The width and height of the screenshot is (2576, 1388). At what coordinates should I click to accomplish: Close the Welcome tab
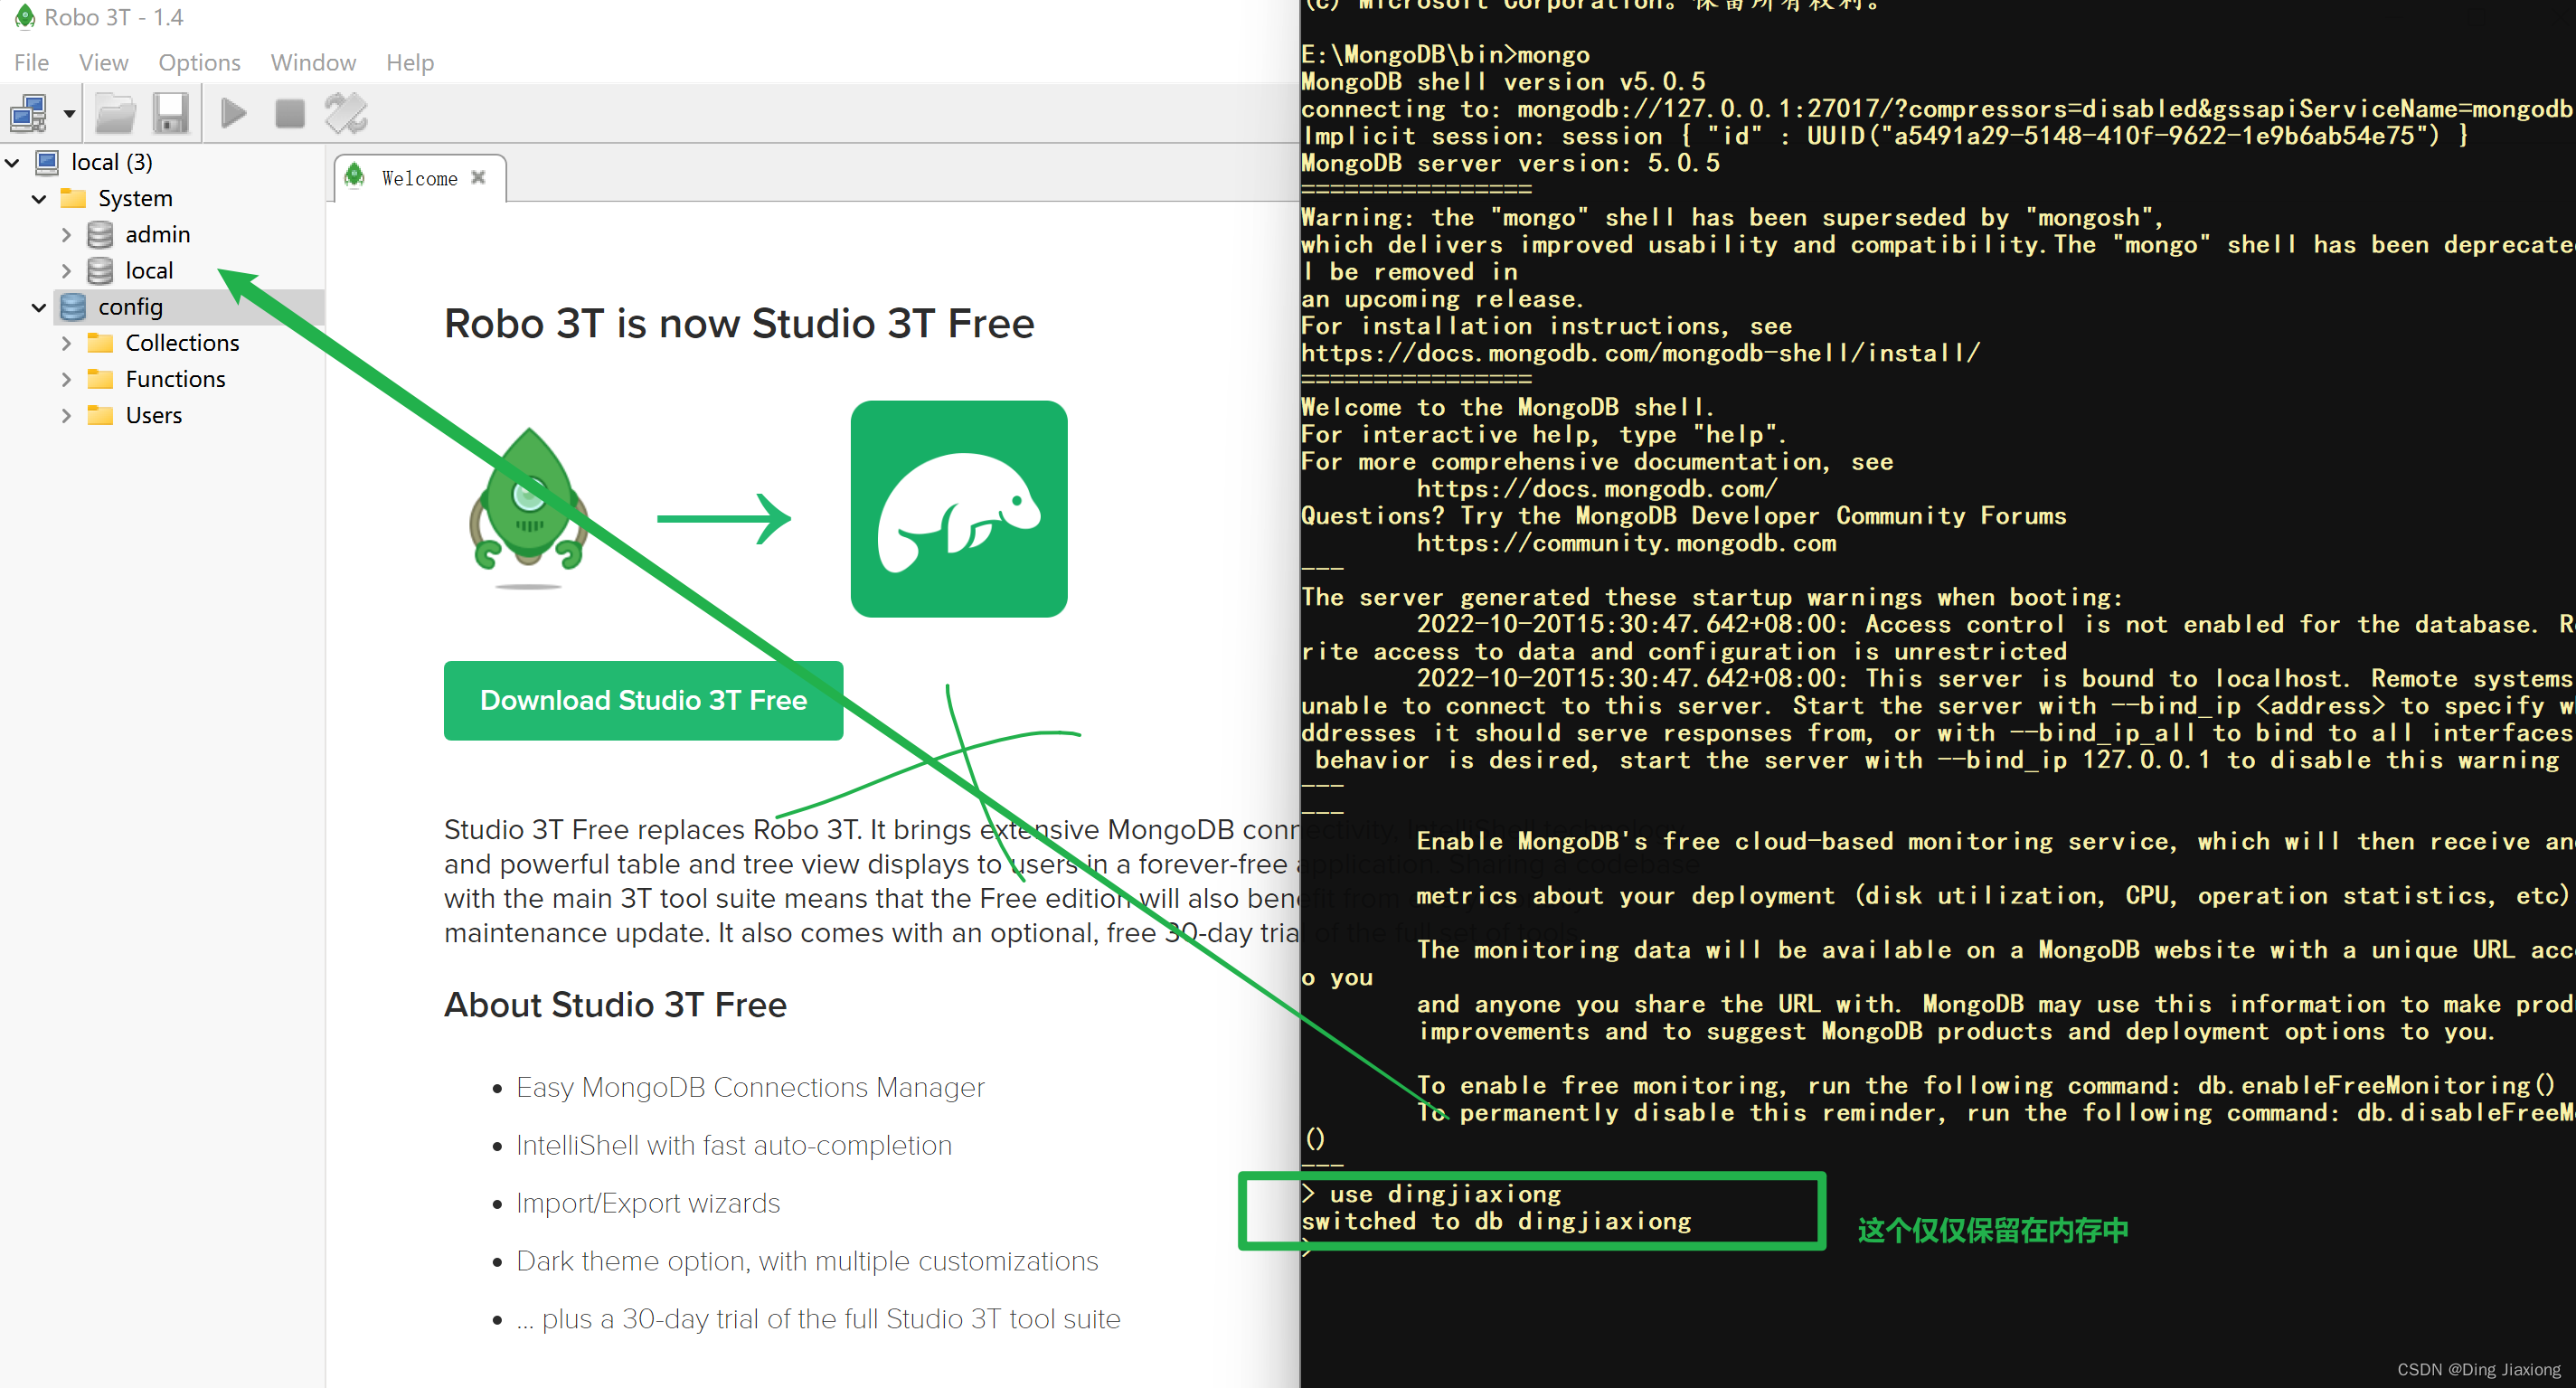[x=479, y=177]
